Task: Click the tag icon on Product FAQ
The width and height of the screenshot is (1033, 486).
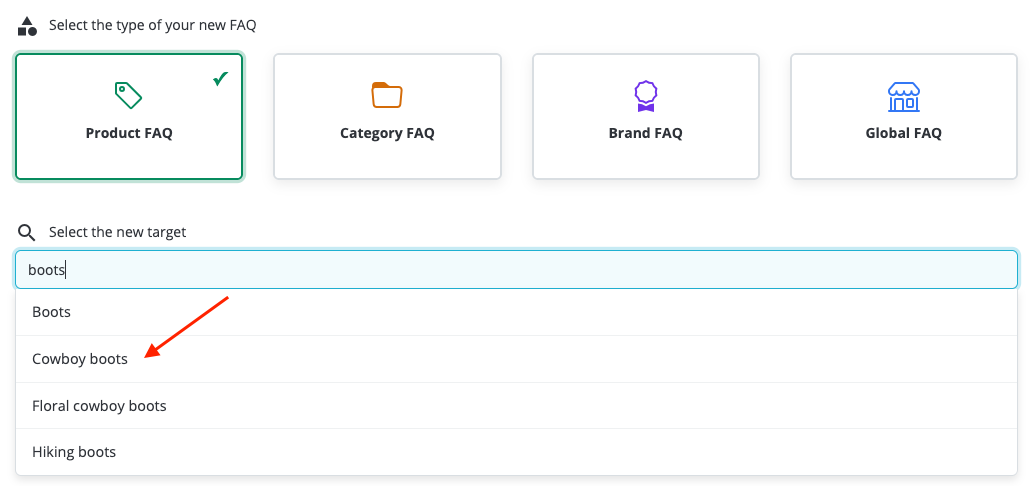Action: coord(129,96)
